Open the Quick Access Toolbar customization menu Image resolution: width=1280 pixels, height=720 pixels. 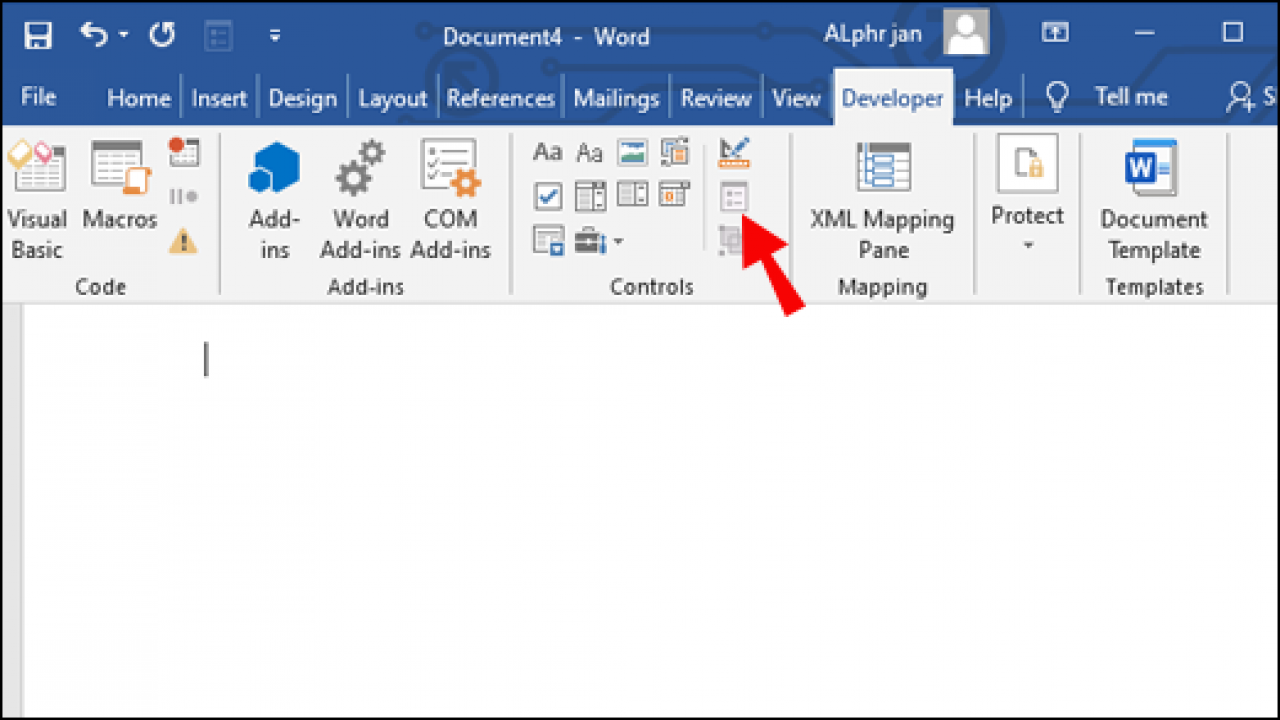point(275,33)
